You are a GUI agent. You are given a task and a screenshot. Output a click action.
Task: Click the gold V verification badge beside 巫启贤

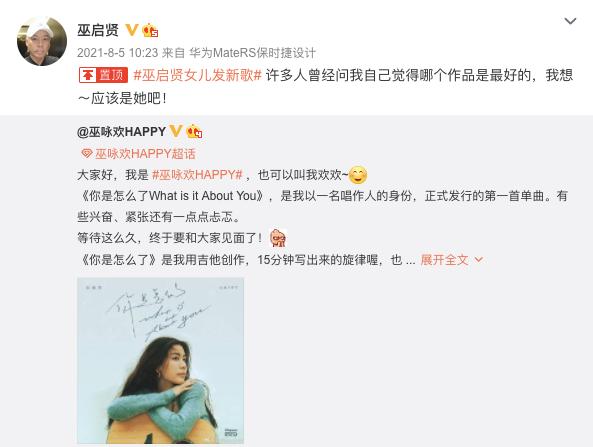coord(131,29)
